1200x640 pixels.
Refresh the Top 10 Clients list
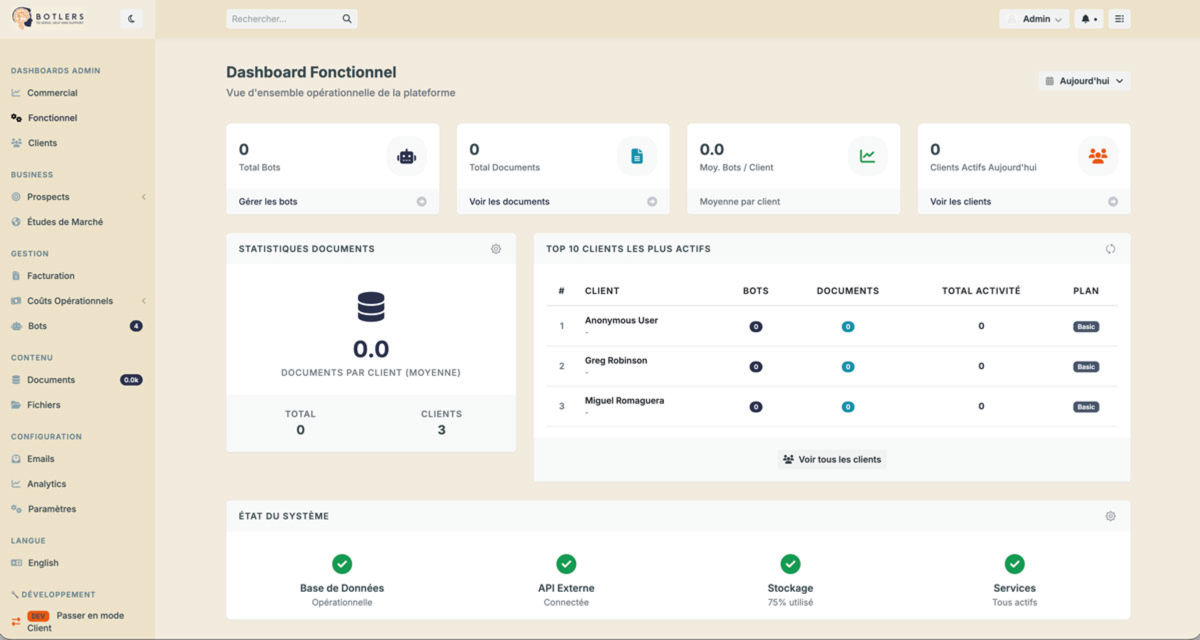tap(1110, 248)
